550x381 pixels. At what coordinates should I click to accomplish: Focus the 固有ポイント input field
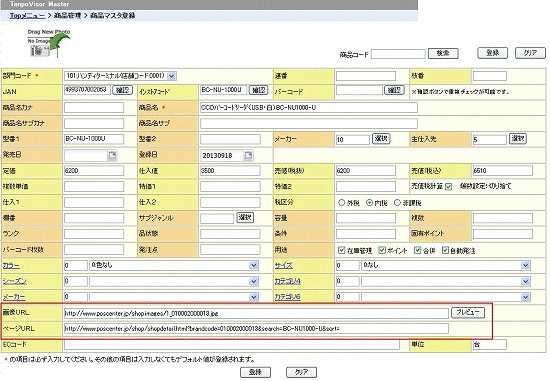point(502,234)
